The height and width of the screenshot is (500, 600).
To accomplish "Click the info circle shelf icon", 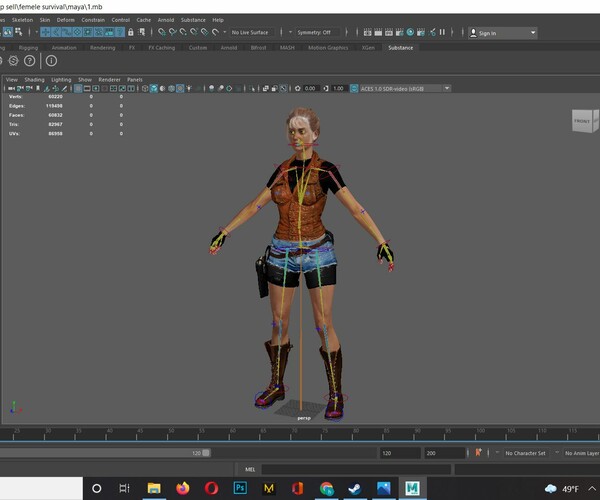I will pos(51,61).
